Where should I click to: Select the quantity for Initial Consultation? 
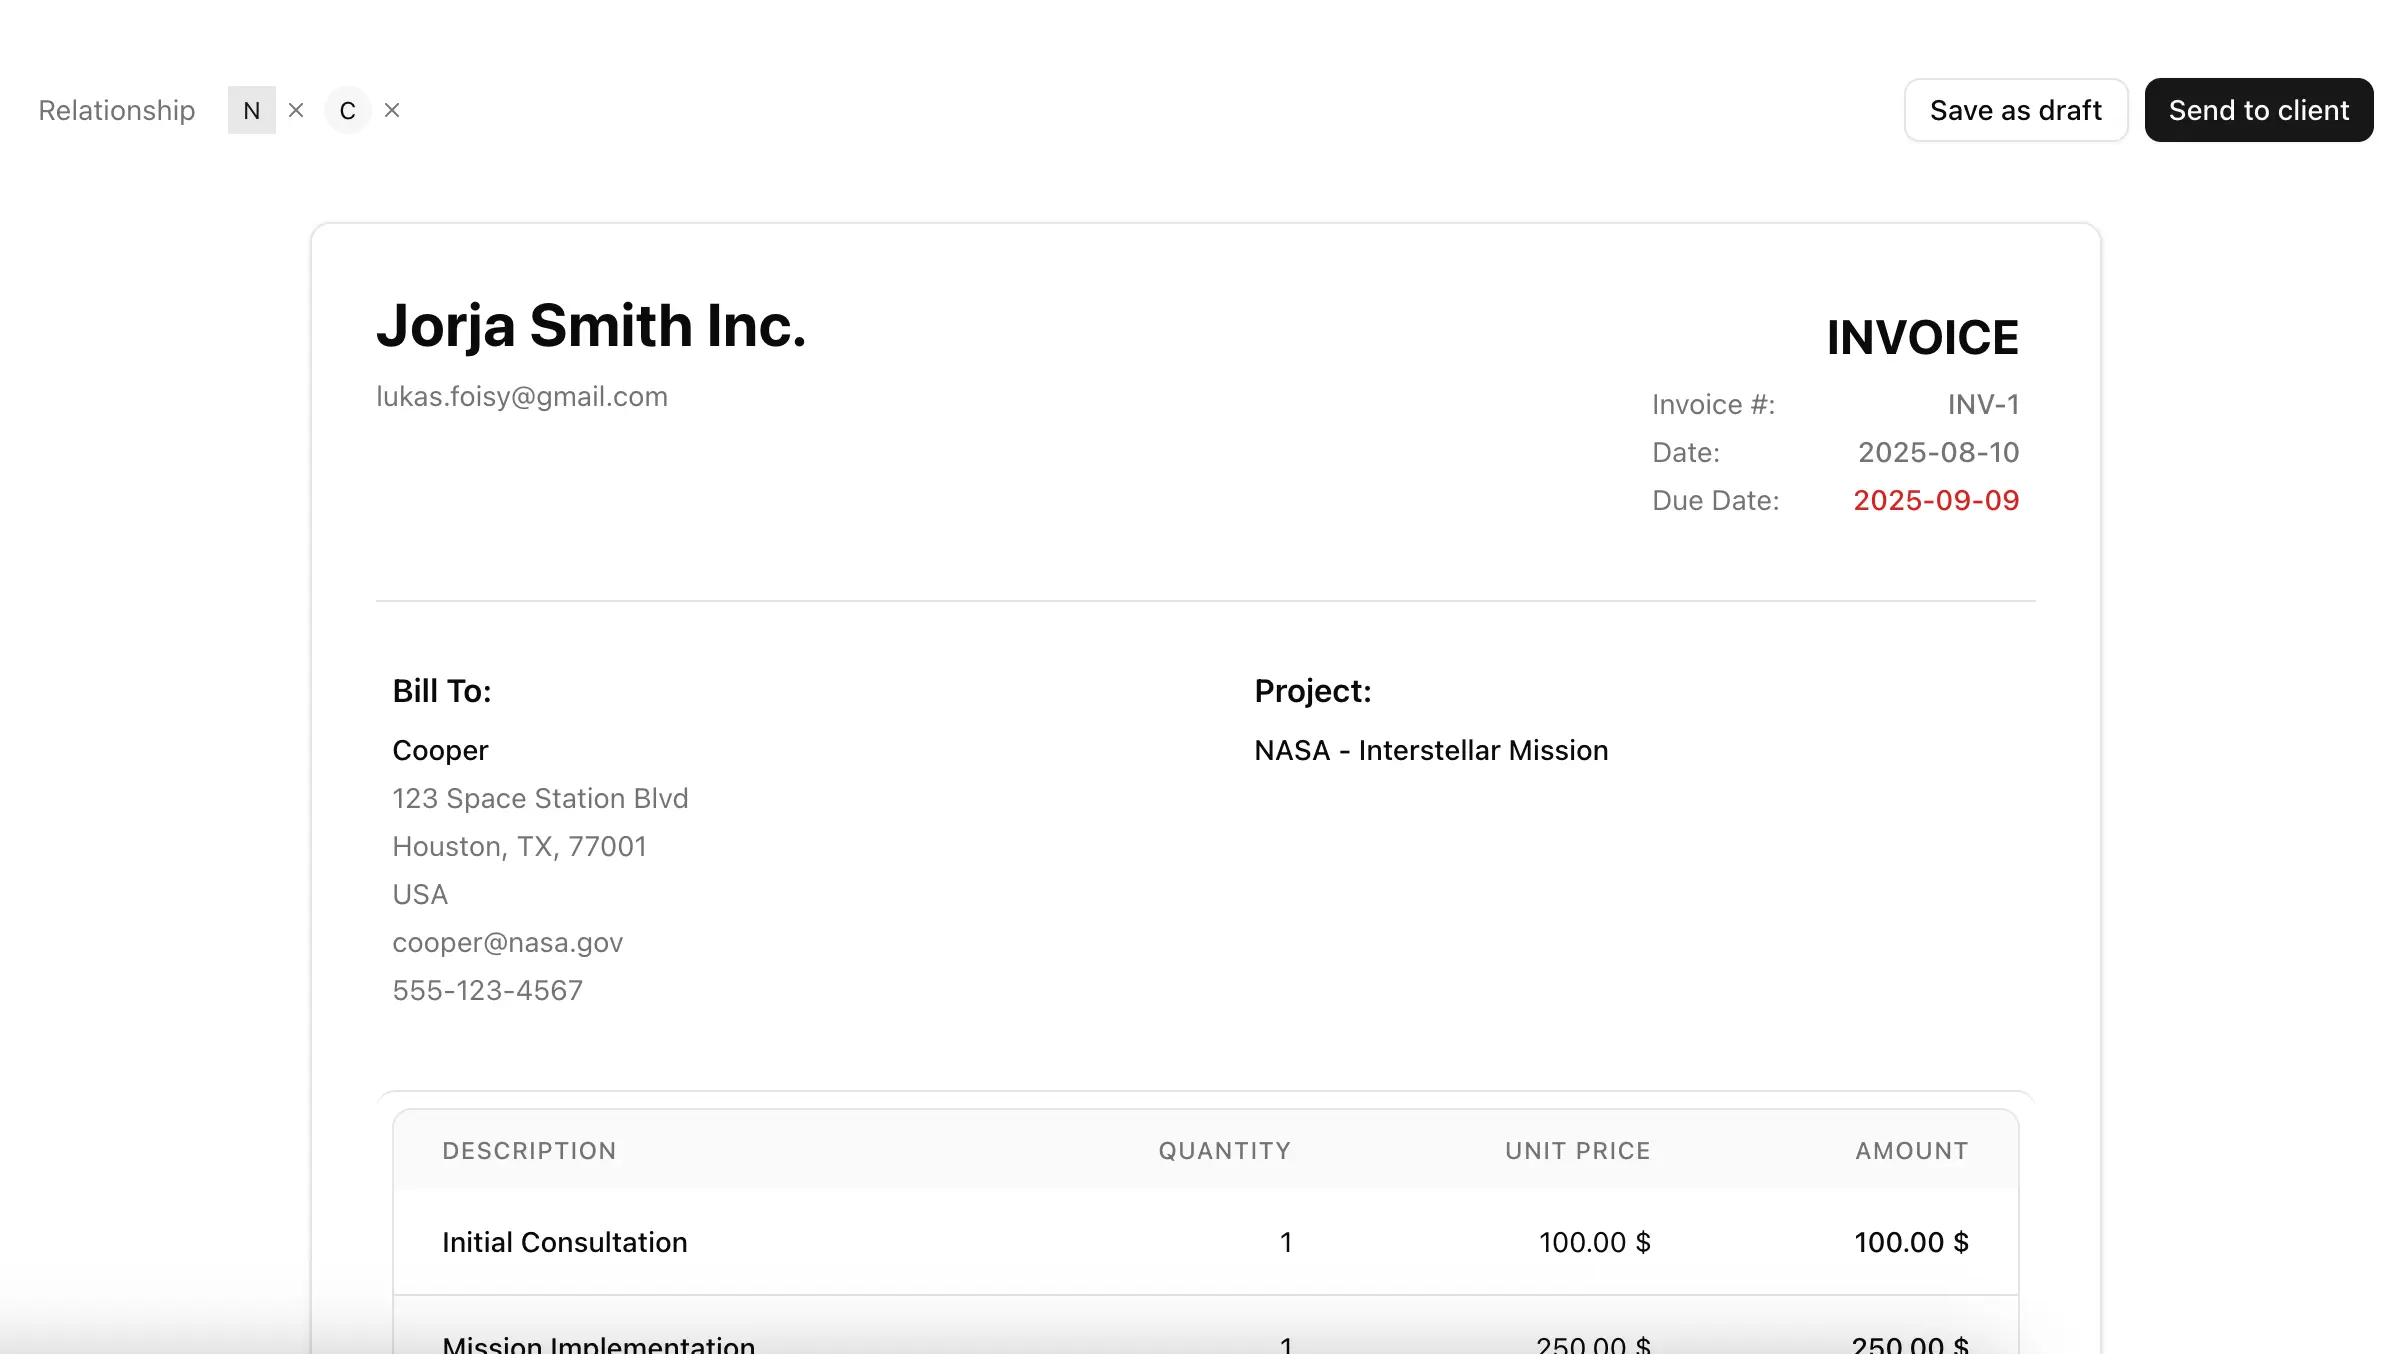click(x=1286, y=1242)
